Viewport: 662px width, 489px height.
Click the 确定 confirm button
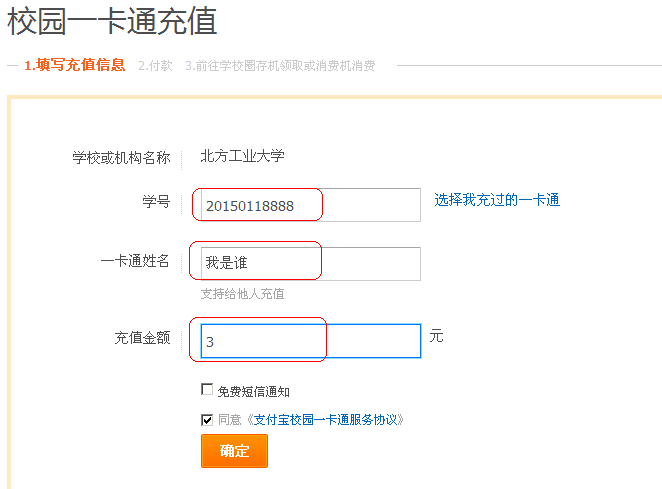click(x=234, y=451)
